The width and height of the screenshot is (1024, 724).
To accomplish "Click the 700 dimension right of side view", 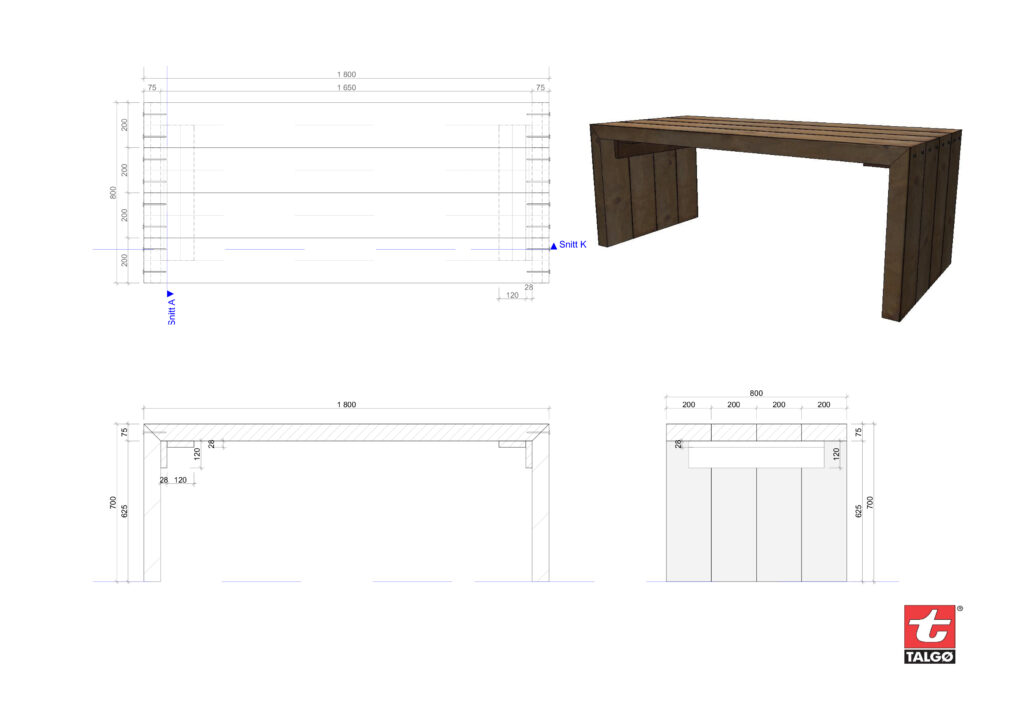I will (x=870, y=502).
